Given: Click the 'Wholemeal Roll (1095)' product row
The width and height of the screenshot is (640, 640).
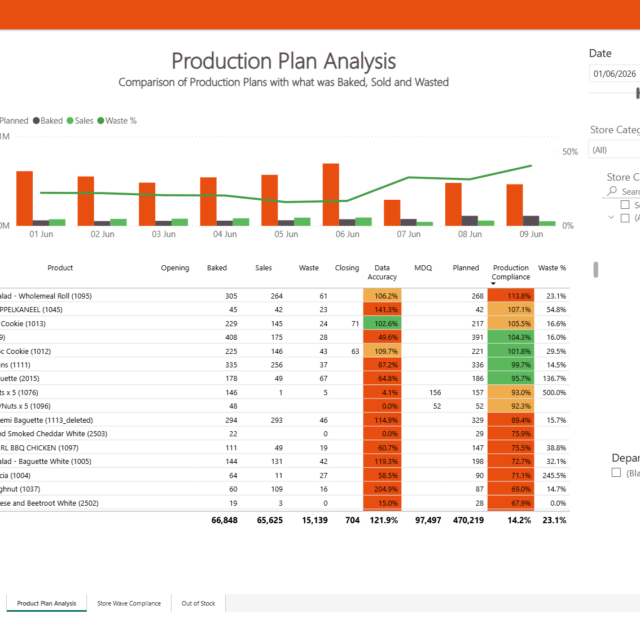Looking at the screenshot, I should 284,296.
